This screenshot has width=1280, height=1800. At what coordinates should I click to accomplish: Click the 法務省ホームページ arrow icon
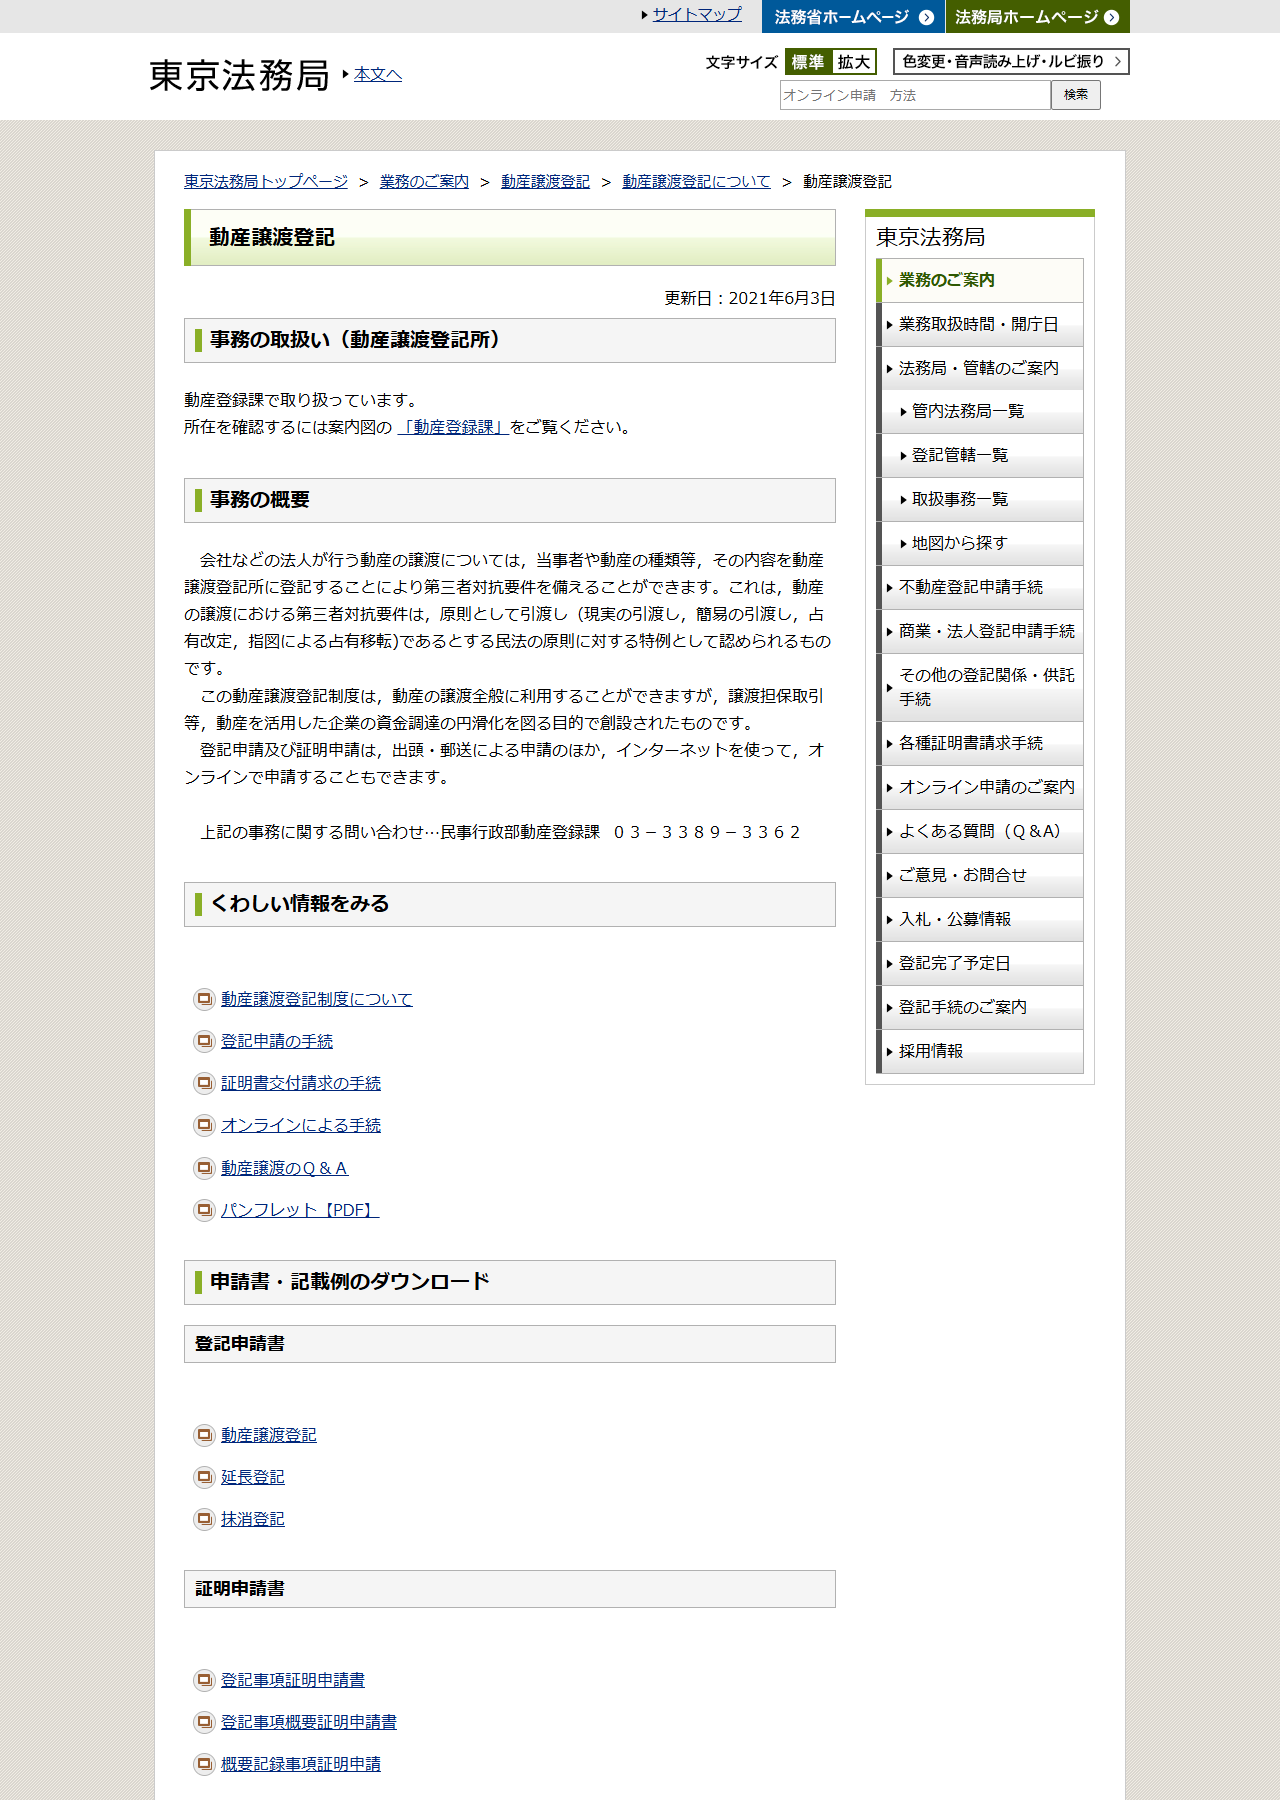click(926, 17)
